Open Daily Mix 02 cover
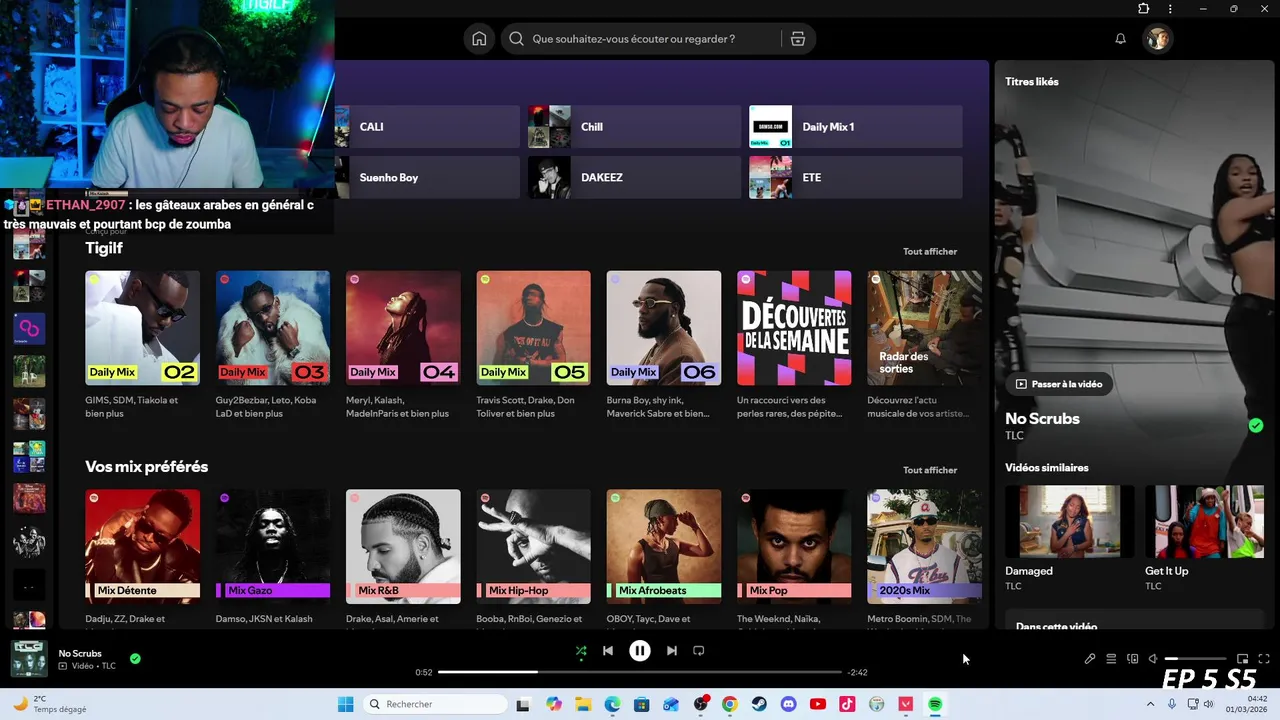 point(142,328)
